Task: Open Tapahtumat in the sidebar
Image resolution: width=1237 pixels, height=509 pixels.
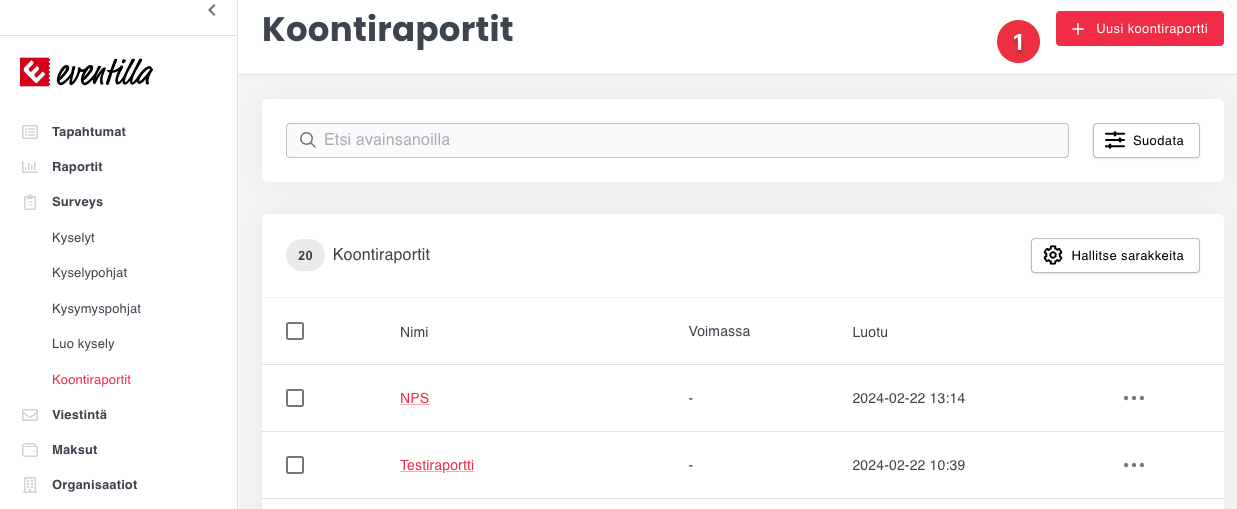Action: pyautogui.click(x=89, y=131)
